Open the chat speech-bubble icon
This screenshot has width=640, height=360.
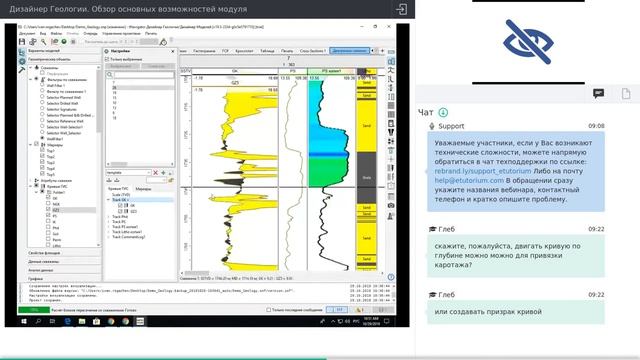point(598,93)
